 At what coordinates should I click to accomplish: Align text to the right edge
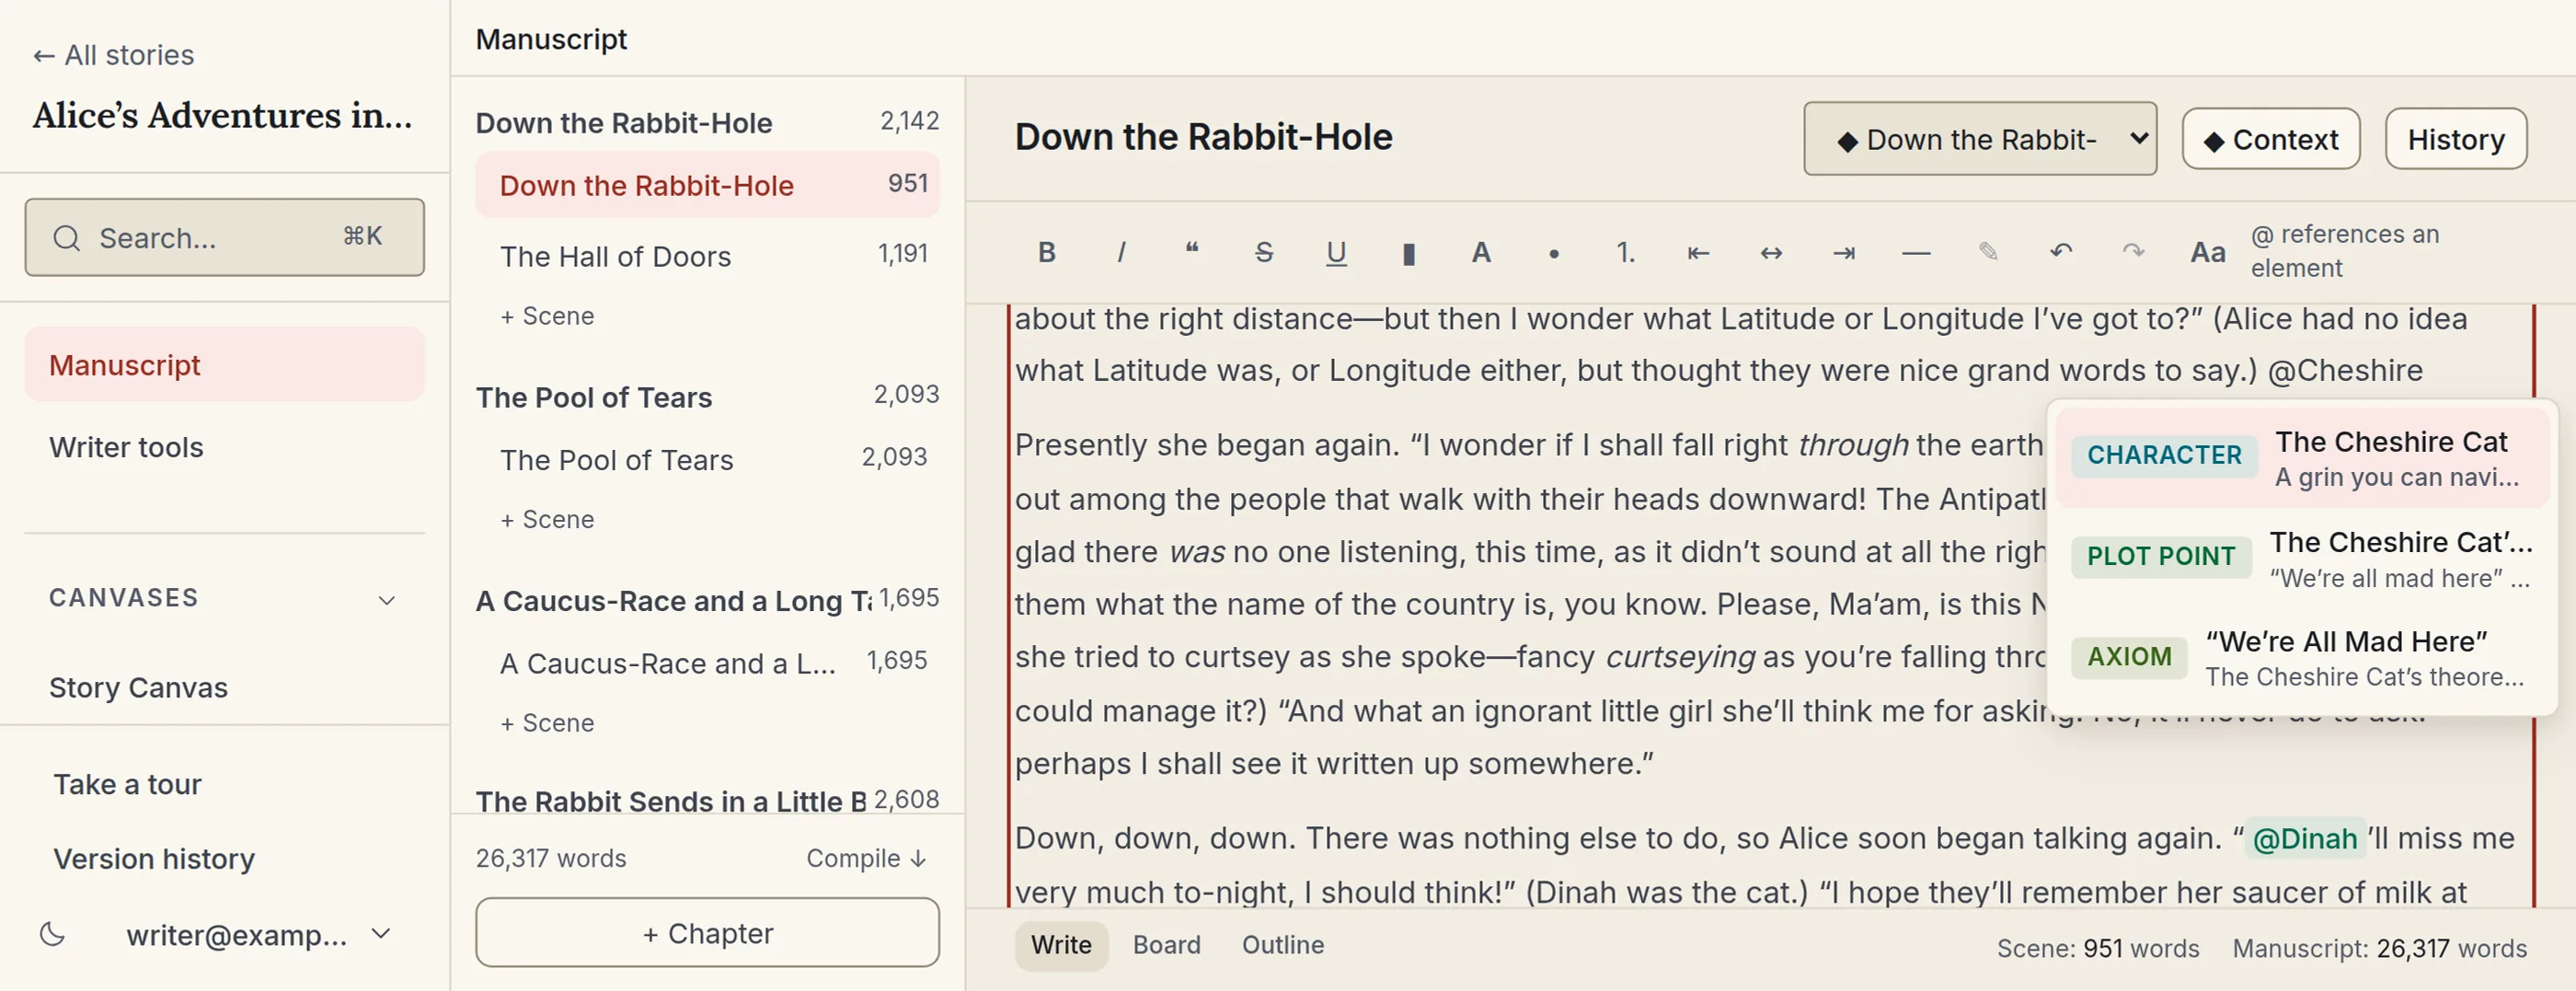(1844, 252)
